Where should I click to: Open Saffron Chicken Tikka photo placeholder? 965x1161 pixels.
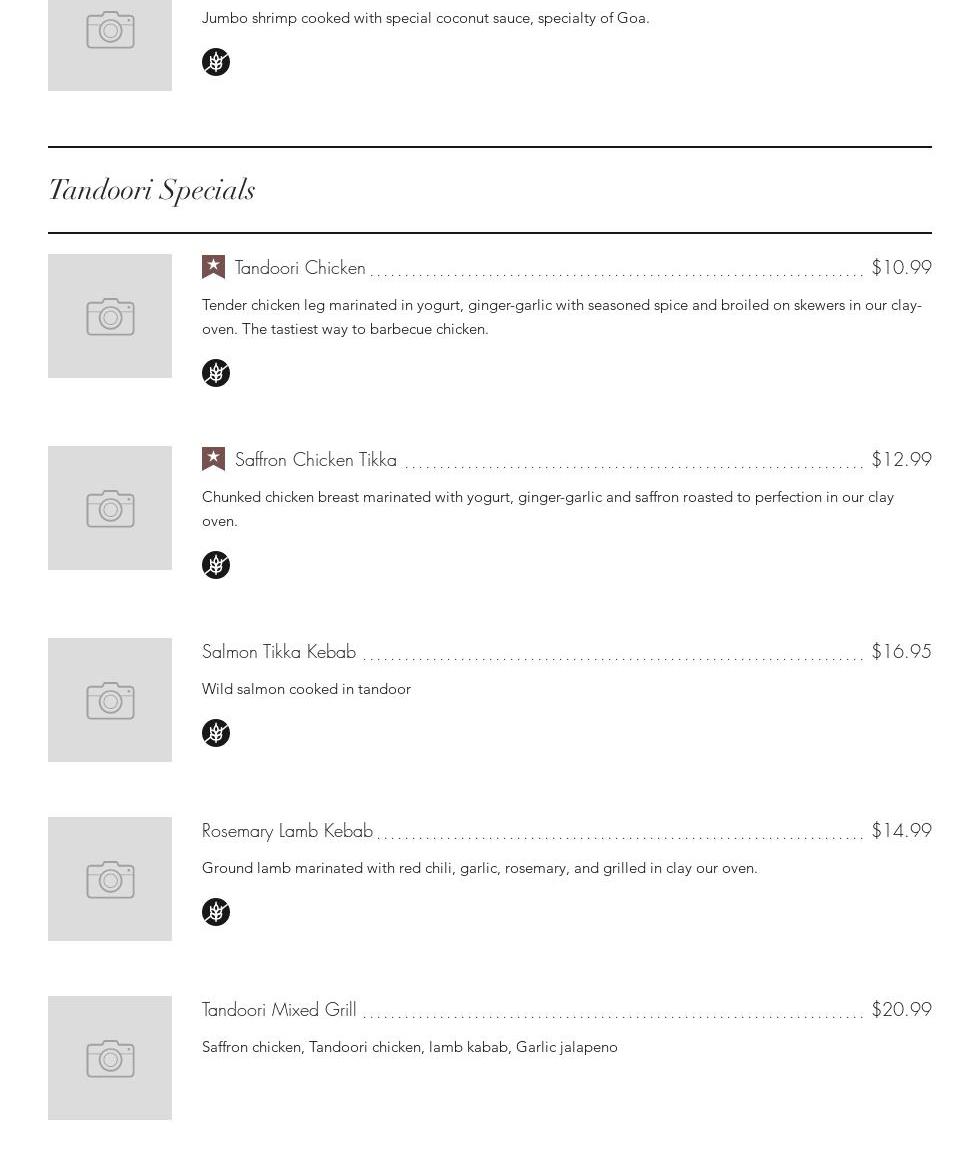(x=110, y=508)
